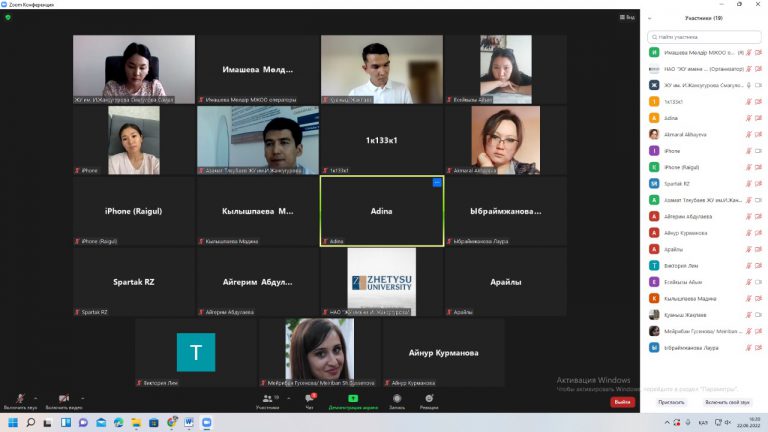Click the Пригласить button in participants panel
This screenshot has height=432, width=768.
pyautogui.click(x=671, y=402)
